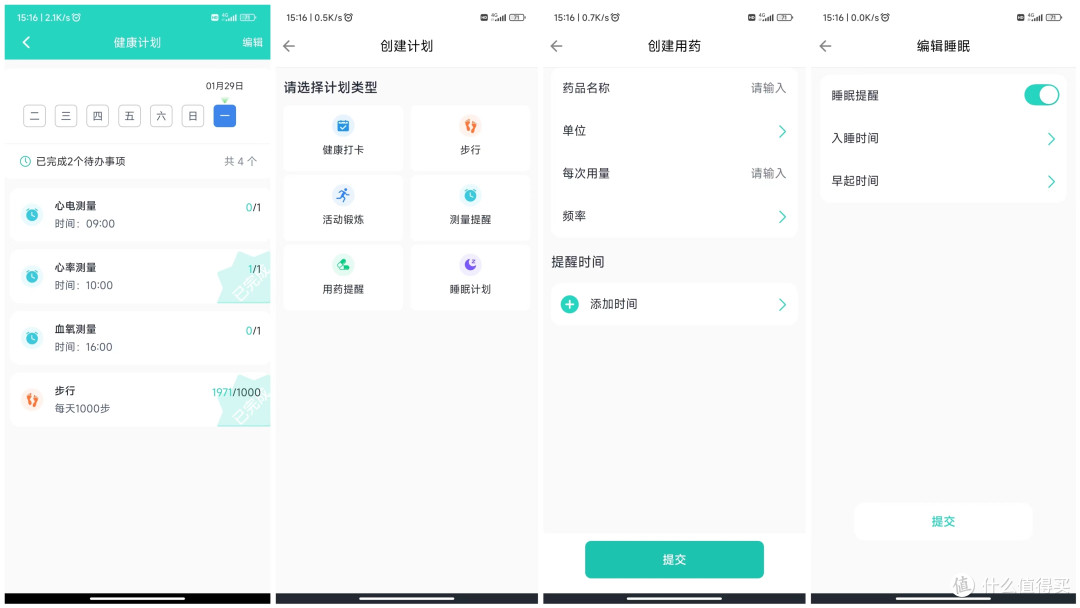Tap 提交 on the 编辑睡眠 screen

click(x=943, y=521)
